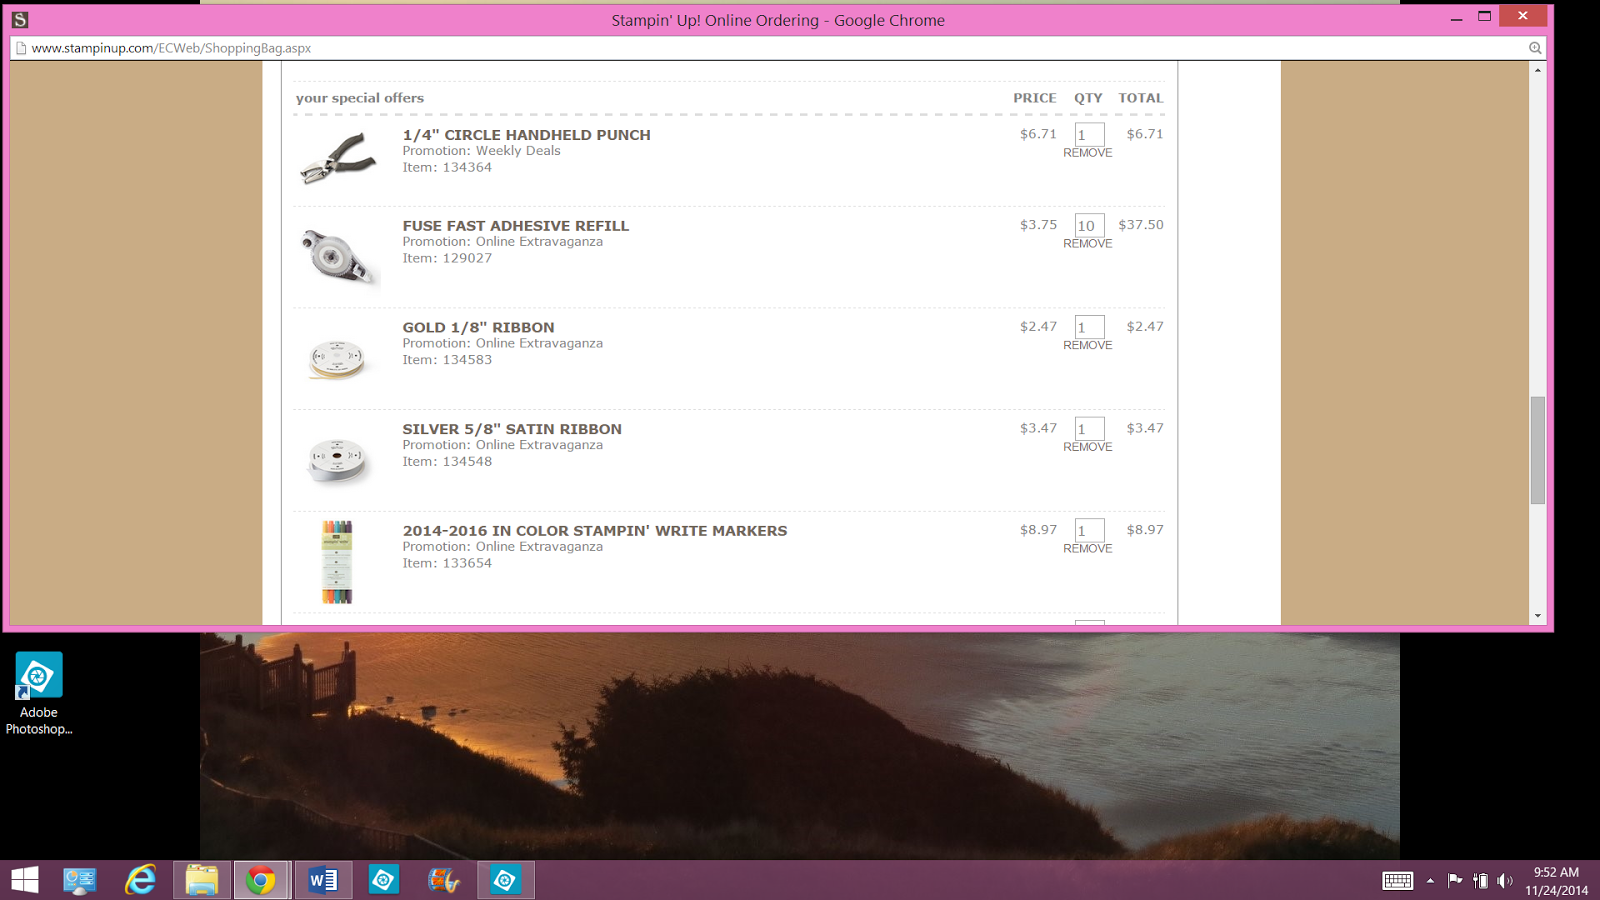This screenshot has width=1600, height=900.
Task: Remove the Silver 5/8" Satin Ribbon
Action: [1088, 447]
